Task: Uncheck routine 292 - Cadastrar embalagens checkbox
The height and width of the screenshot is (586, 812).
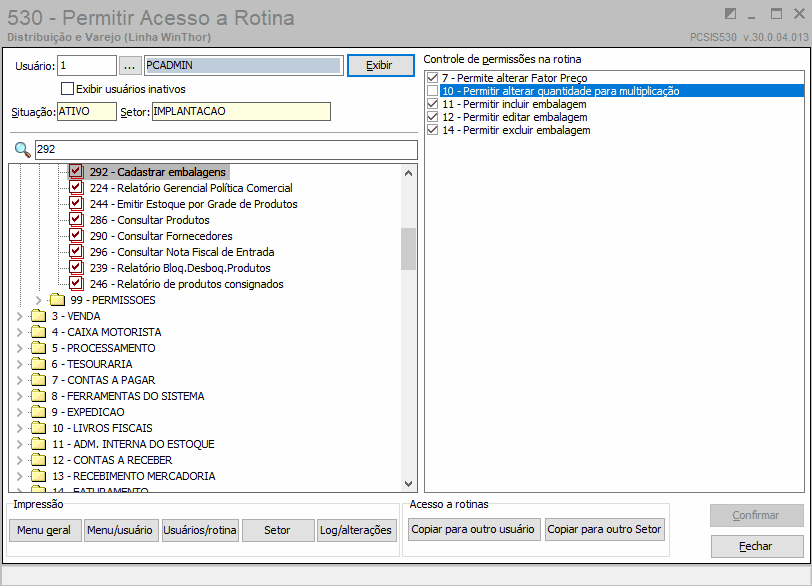Action: [76, 171]
